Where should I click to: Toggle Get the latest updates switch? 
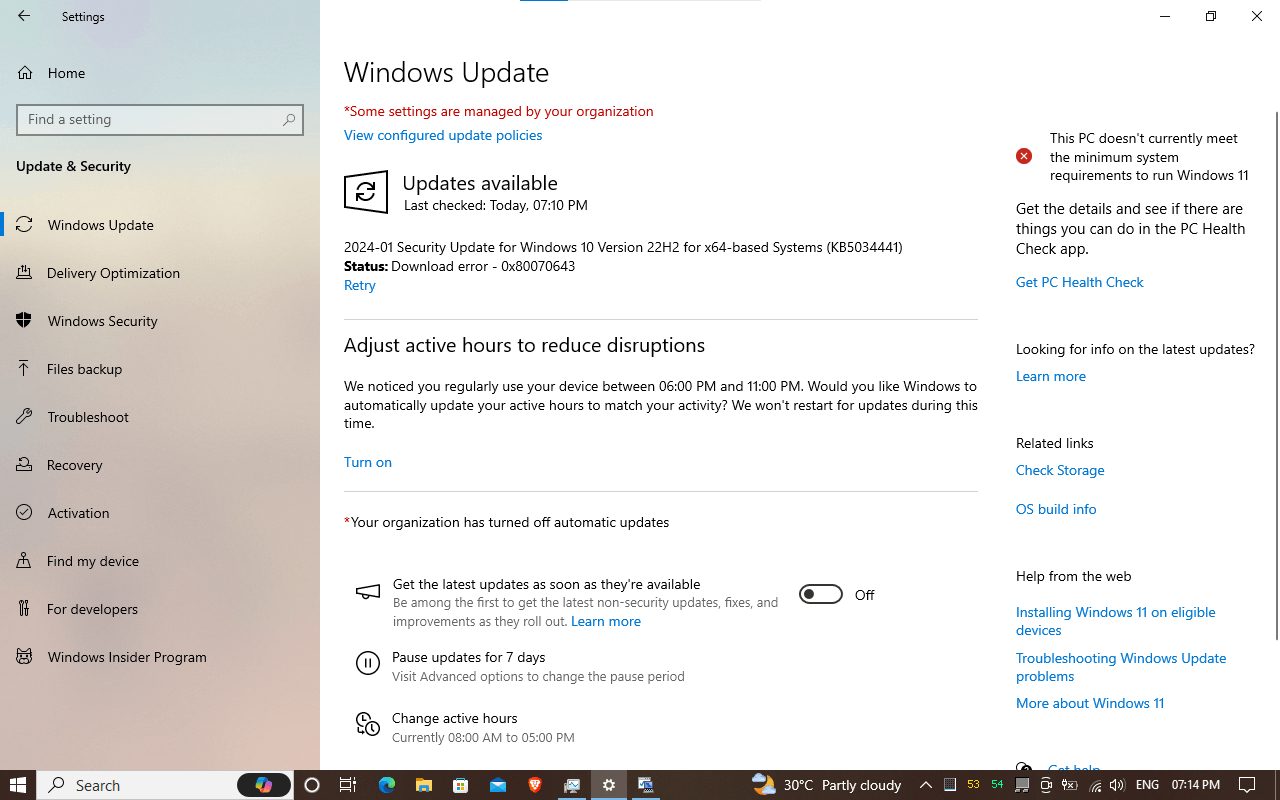point(821,594)
